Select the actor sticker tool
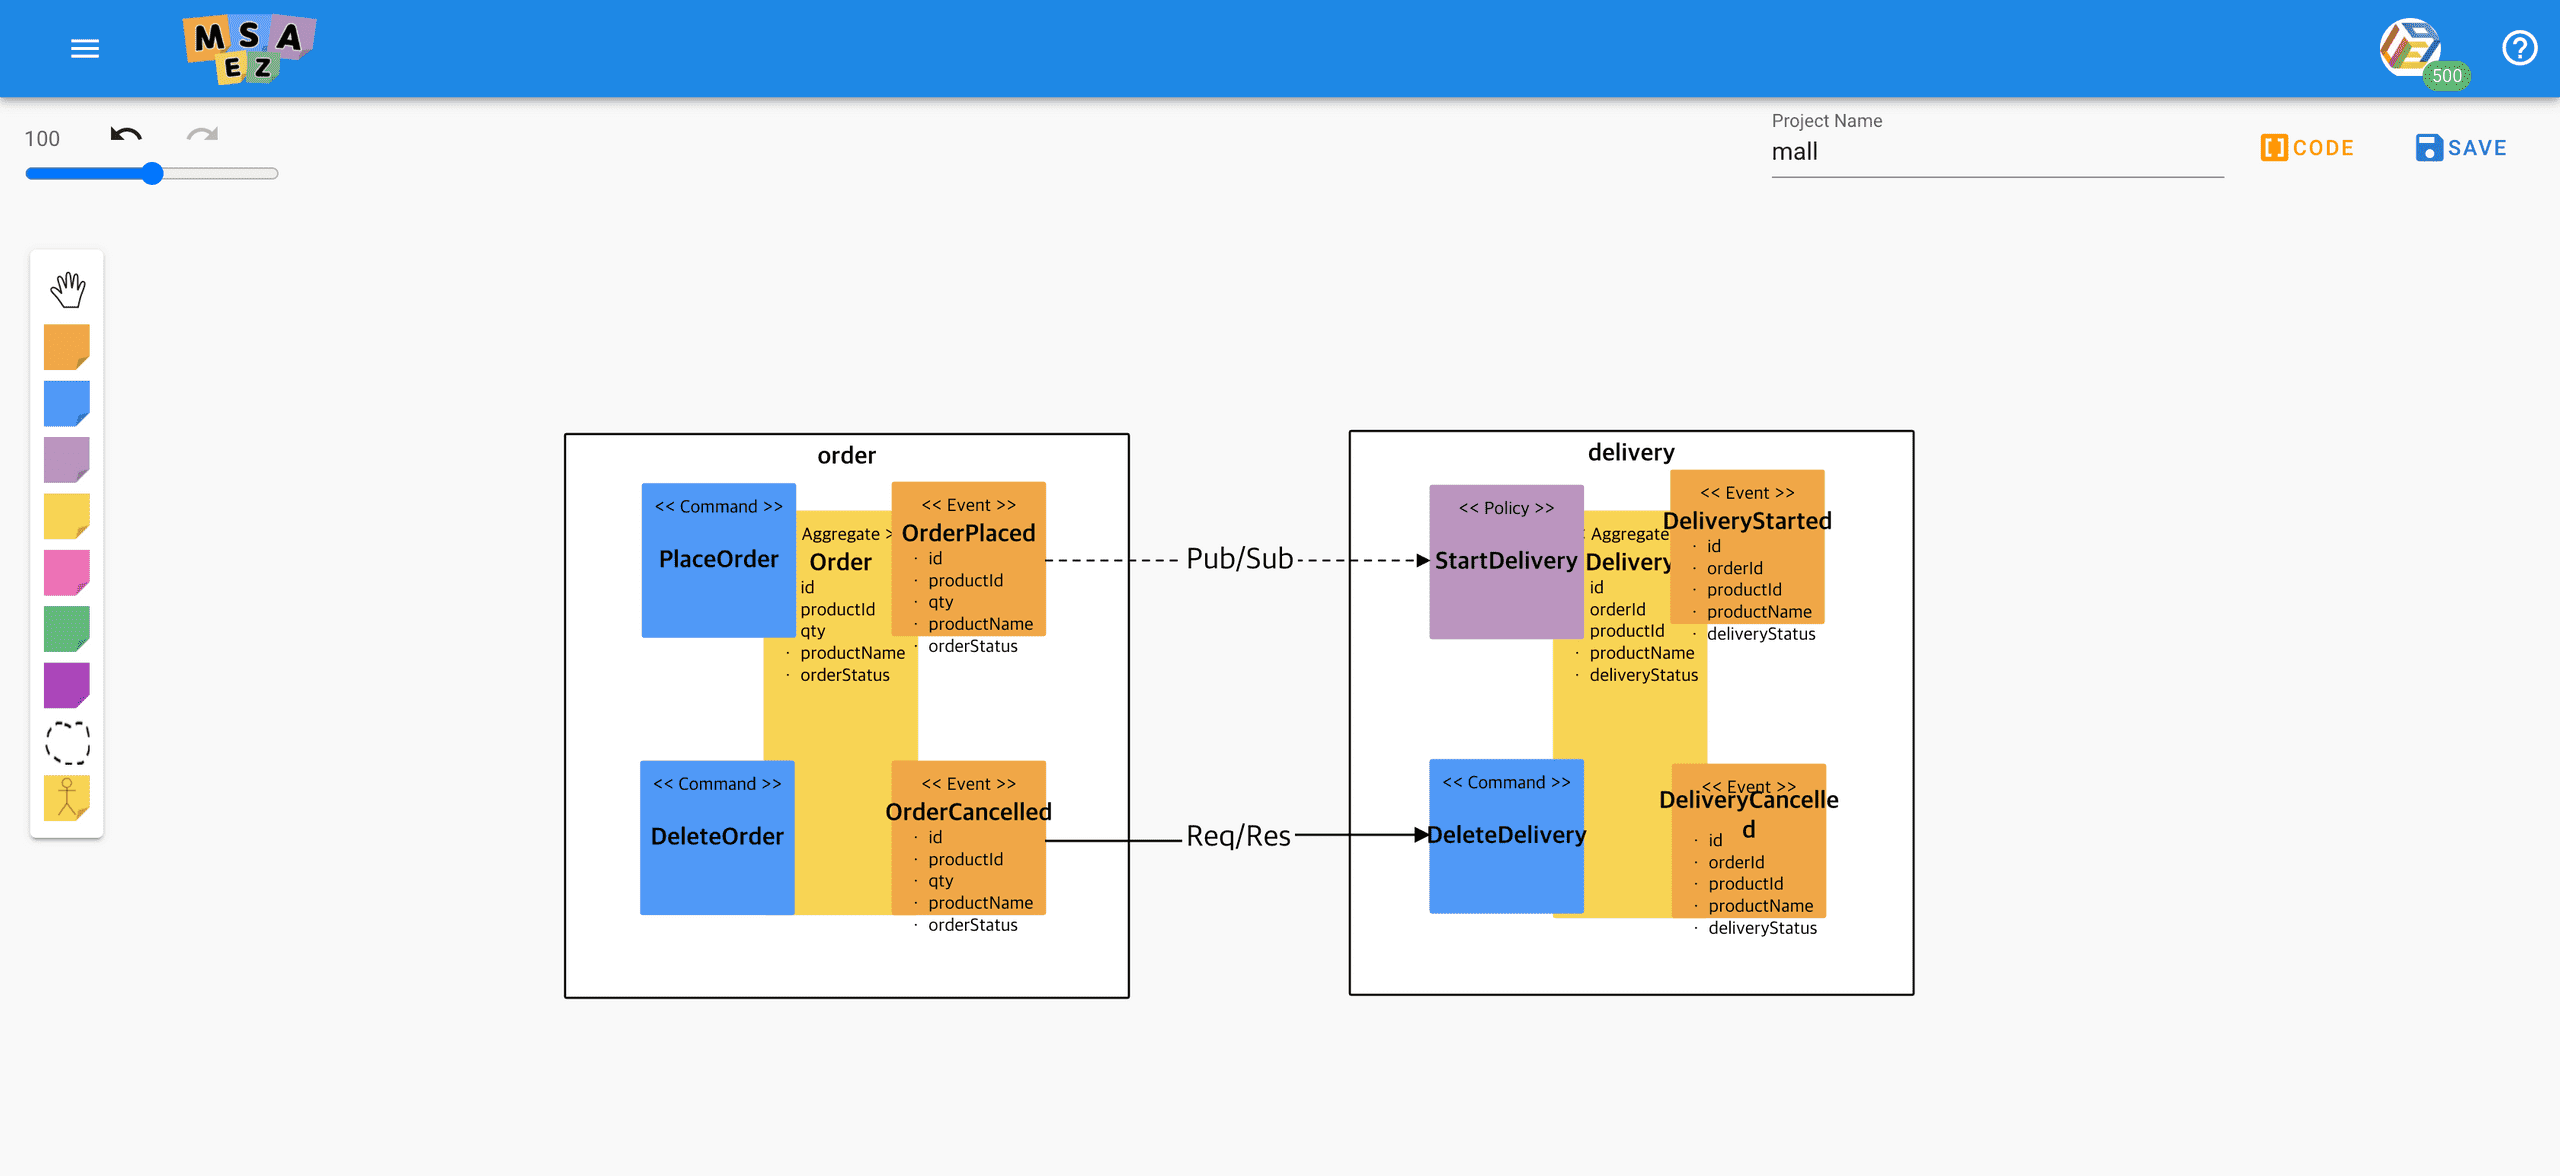This screenshot has width=2560, height=1176. point(66,797)
